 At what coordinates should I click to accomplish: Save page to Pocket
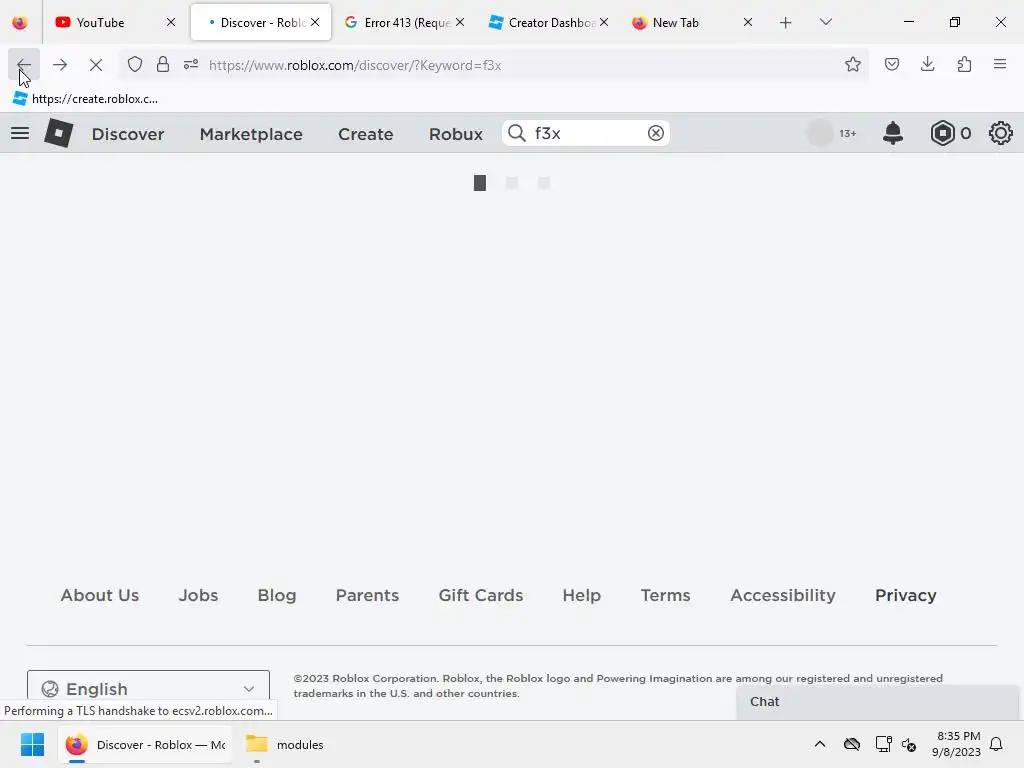tap(891, 64)
